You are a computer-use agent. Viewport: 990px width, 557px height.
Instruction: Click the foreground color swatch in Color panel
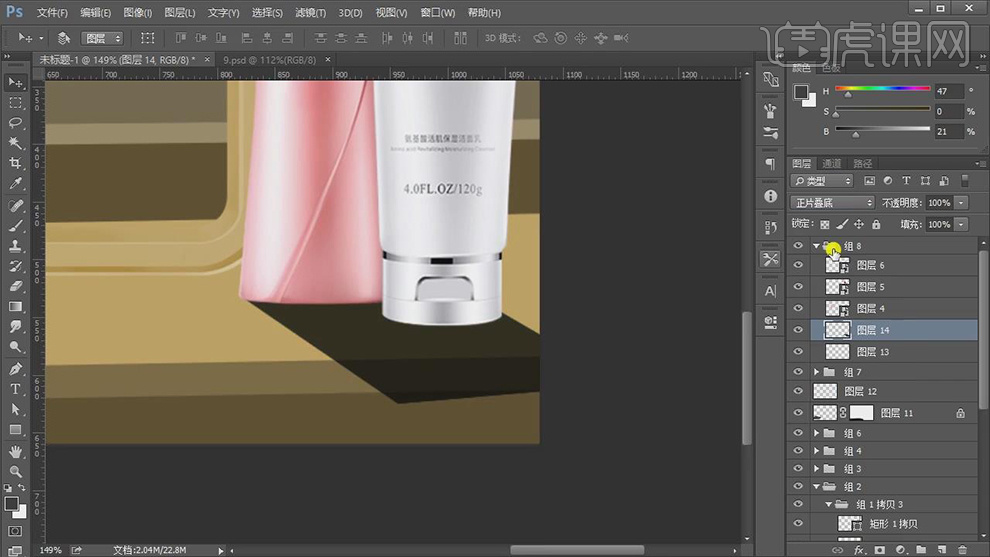(801, 92)
